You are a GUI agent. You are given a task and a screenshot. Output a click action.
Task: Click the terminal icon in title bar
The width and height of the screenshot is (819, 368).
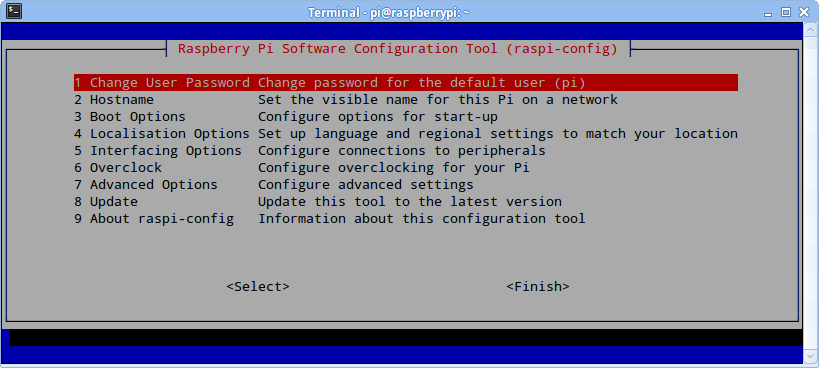coord(14,11)
